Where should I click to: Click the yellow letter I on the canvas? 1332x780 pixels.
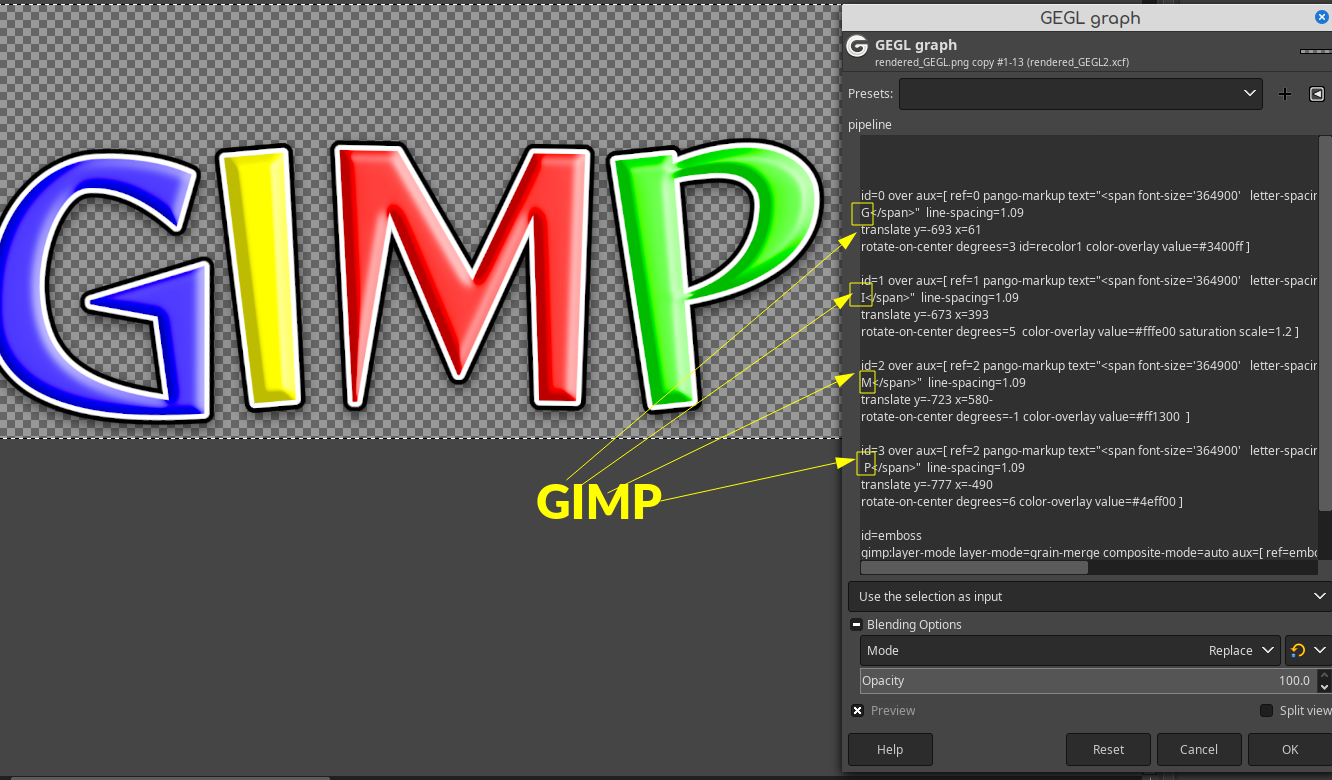click(x=262, y=278)
